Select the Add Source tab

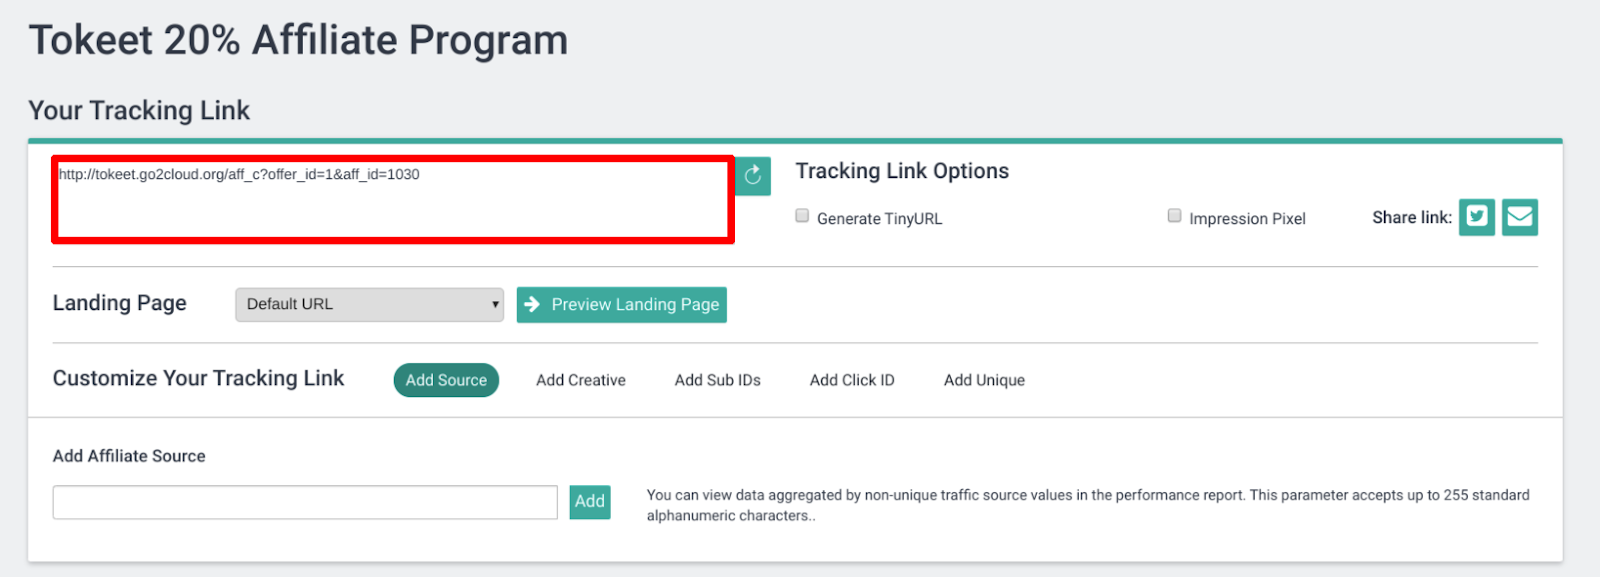tap(446, 380)
